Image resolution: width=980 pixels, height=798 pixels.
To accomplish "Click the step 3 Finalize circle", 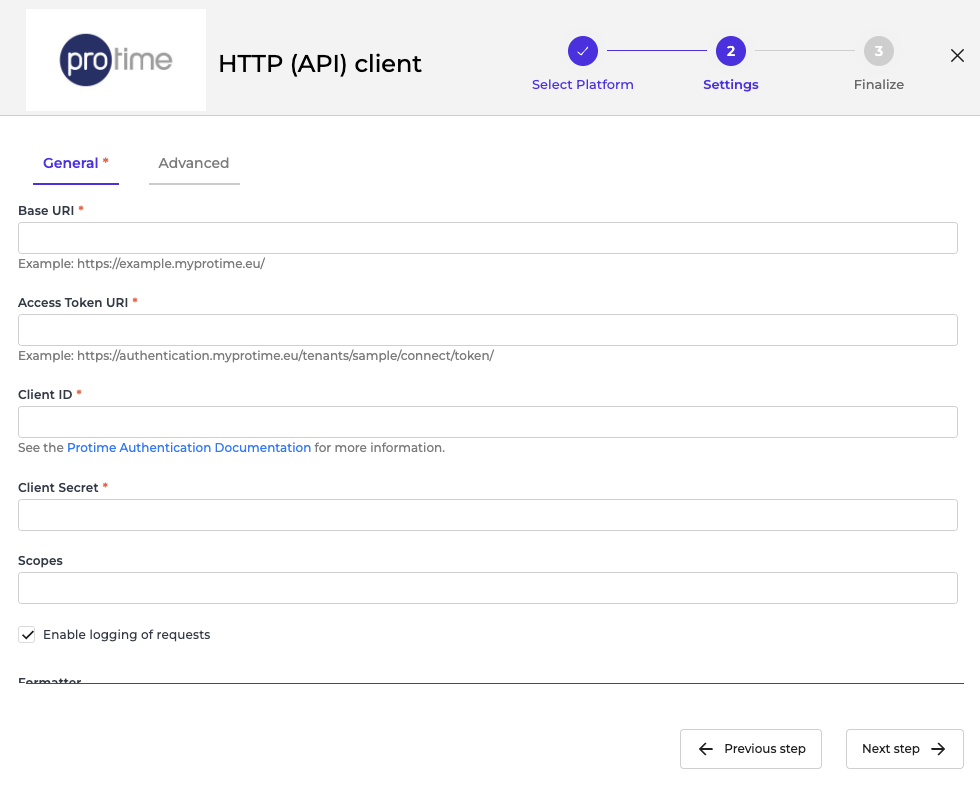I will [879, 51].
